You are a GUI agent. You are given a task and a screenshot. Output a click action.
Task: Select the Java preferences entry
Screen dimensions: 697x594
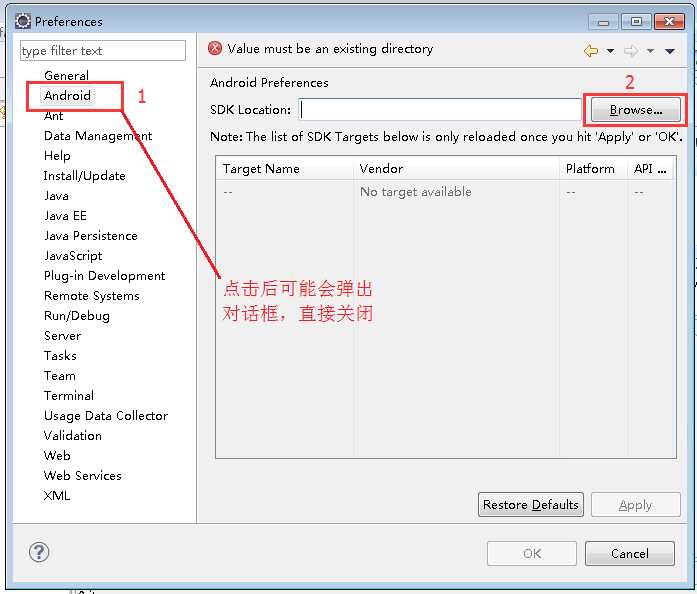click(x=56, y=196)
